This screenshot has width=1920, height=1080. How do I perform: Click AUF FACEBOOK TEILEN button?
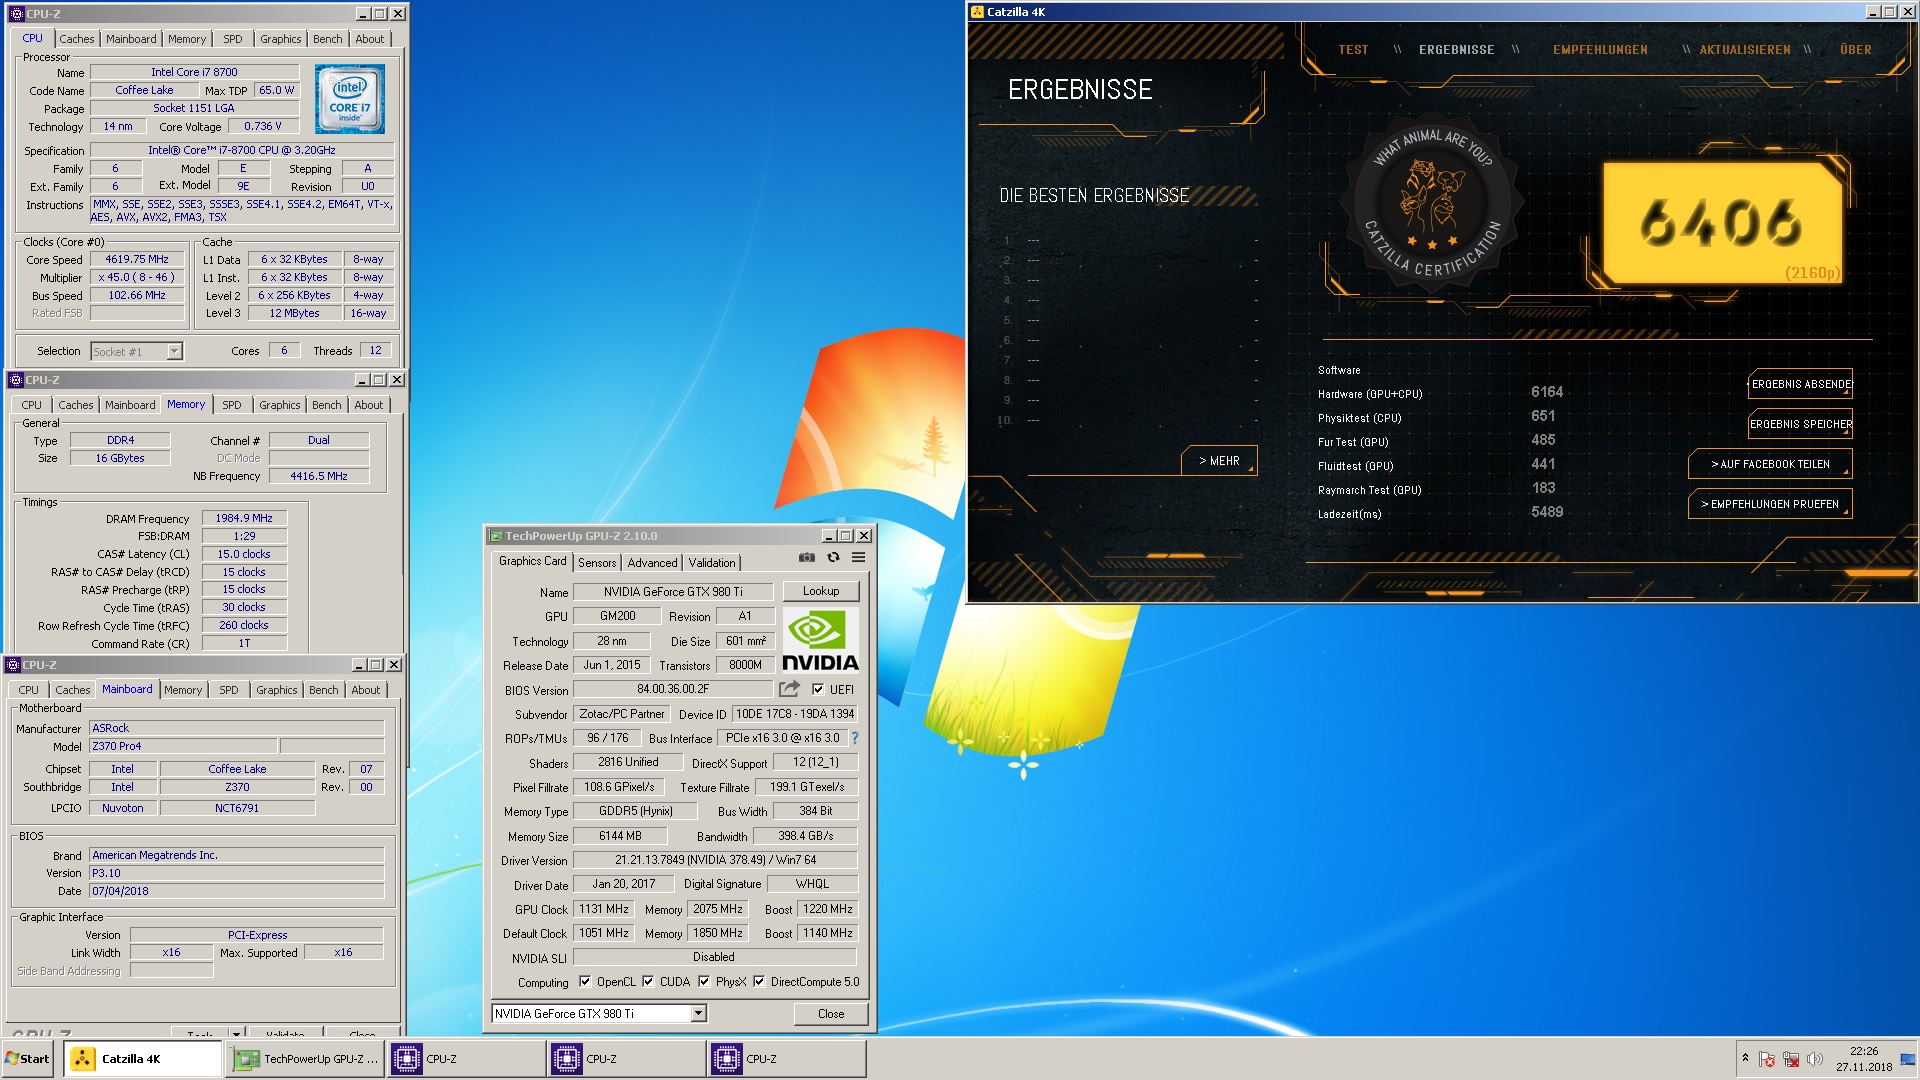point(1770,464)
